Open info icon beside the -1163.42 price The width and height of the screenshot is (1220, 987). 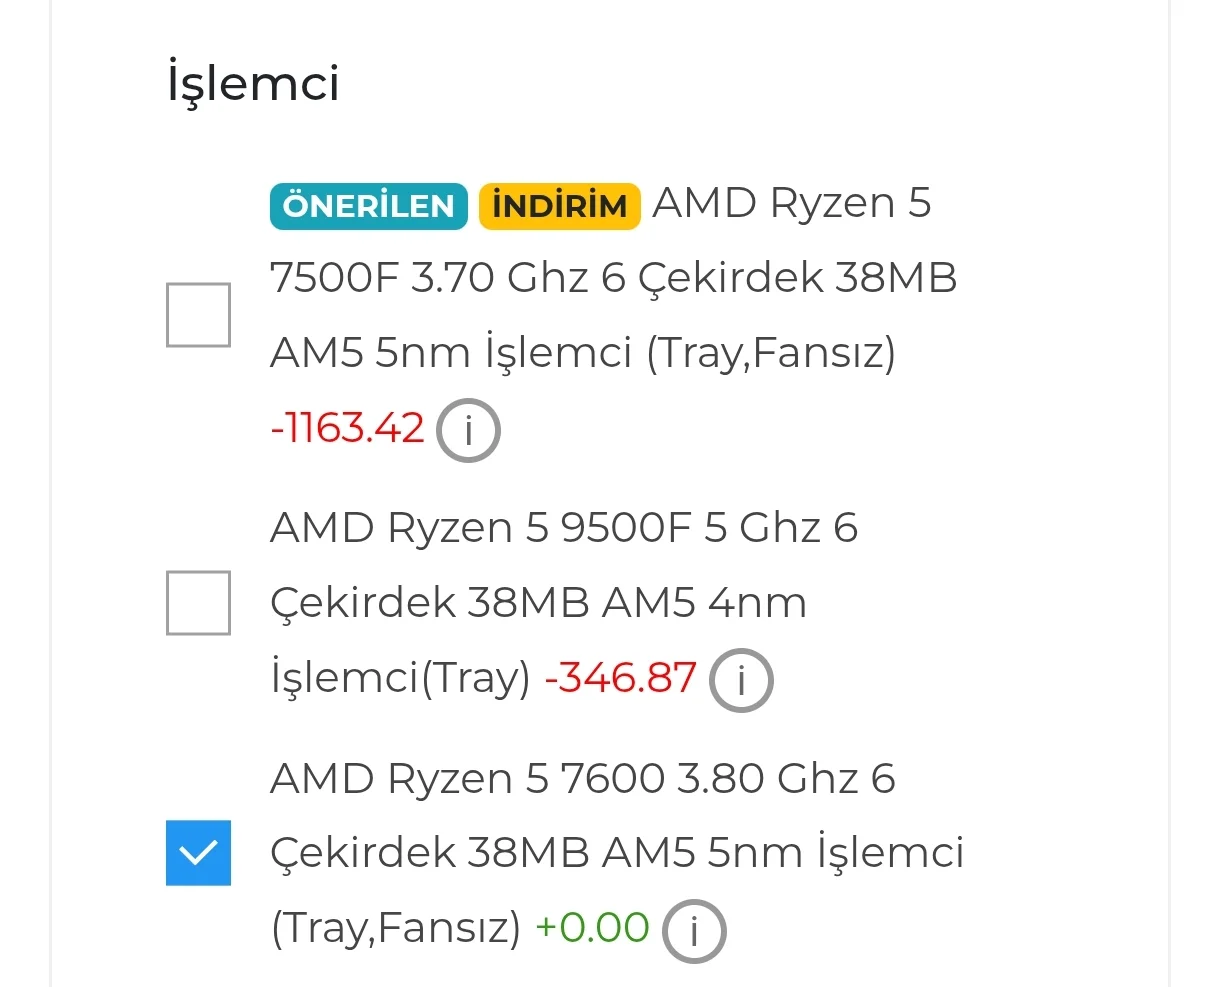click(468, 430)
